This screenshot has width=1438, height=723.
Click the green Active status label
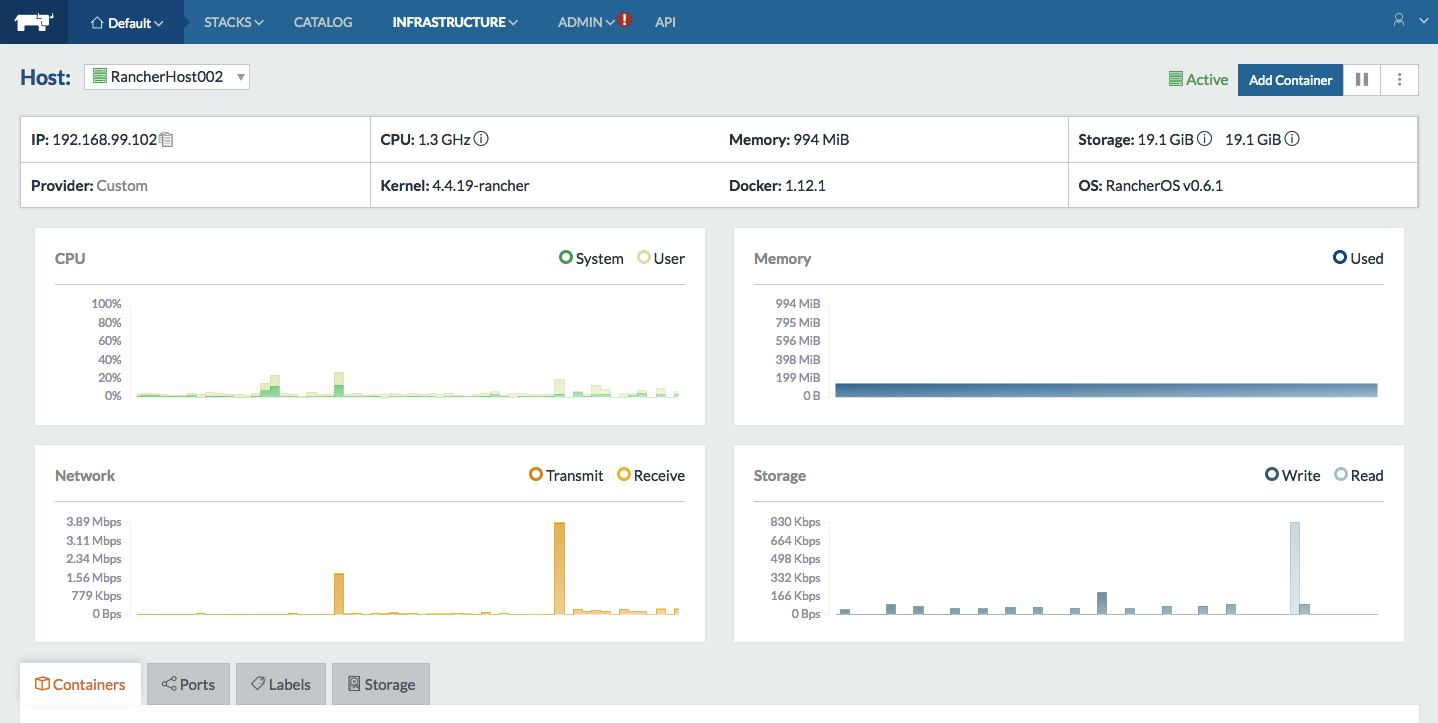point(1198,80)
